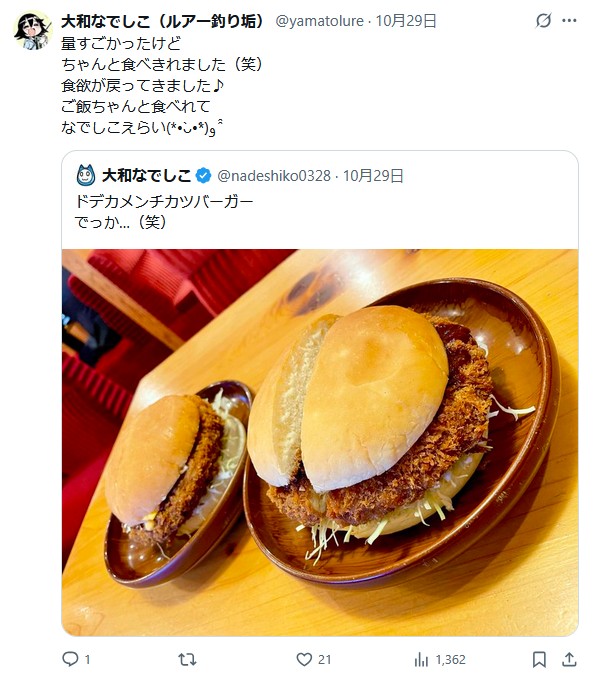
Task: Open the Grok circle-slash icon
Action: (x=543, y=20)
